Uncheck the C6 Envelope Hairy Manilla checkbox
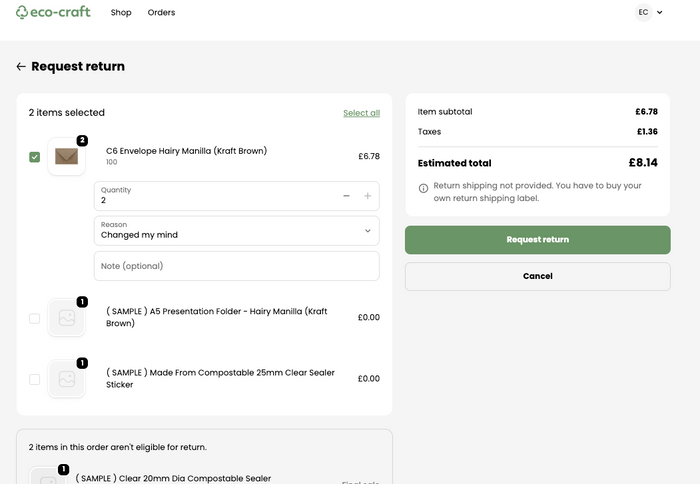The image size is (700, 484). click(35, 157)
